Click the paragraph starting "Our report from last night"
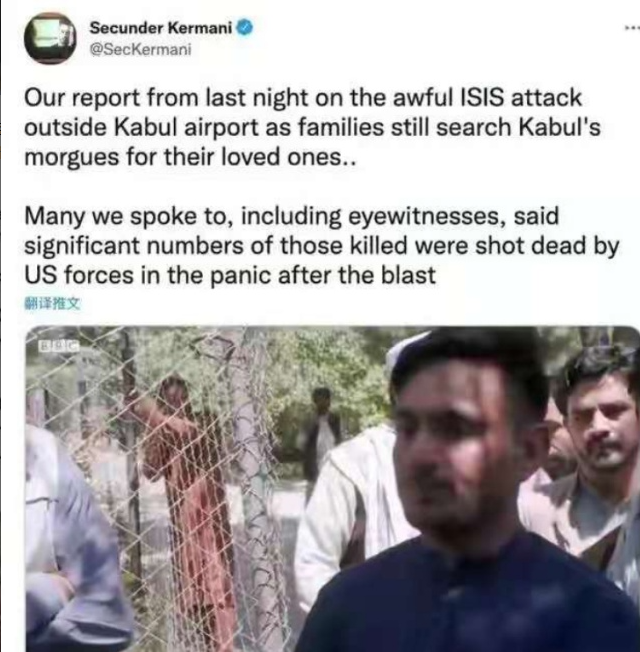Screen dimensions: 640x652 pos(312,127)
